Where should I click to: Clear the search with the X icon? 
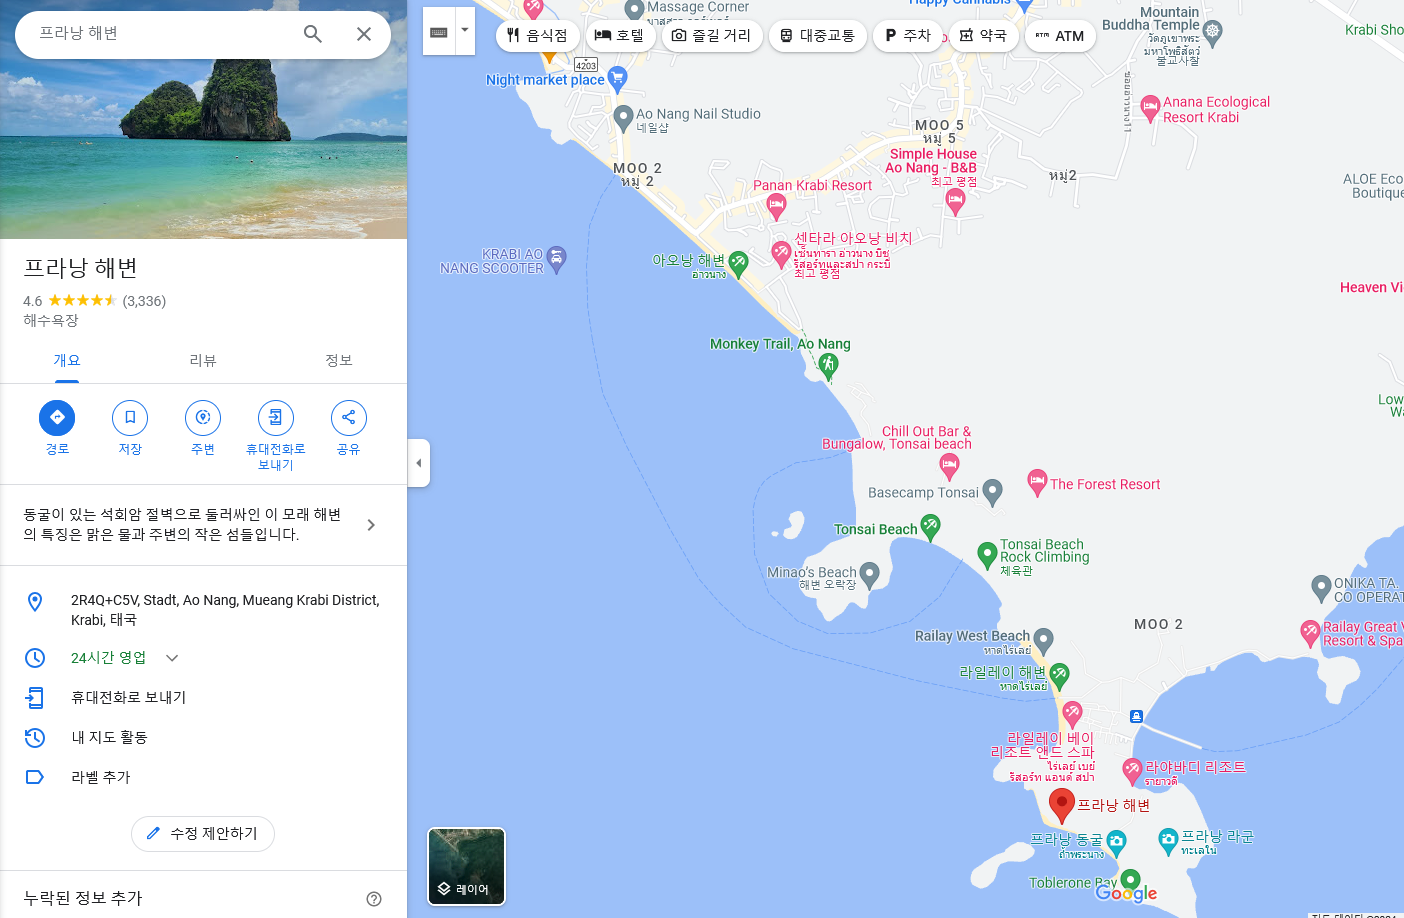[x=364, y=34]
